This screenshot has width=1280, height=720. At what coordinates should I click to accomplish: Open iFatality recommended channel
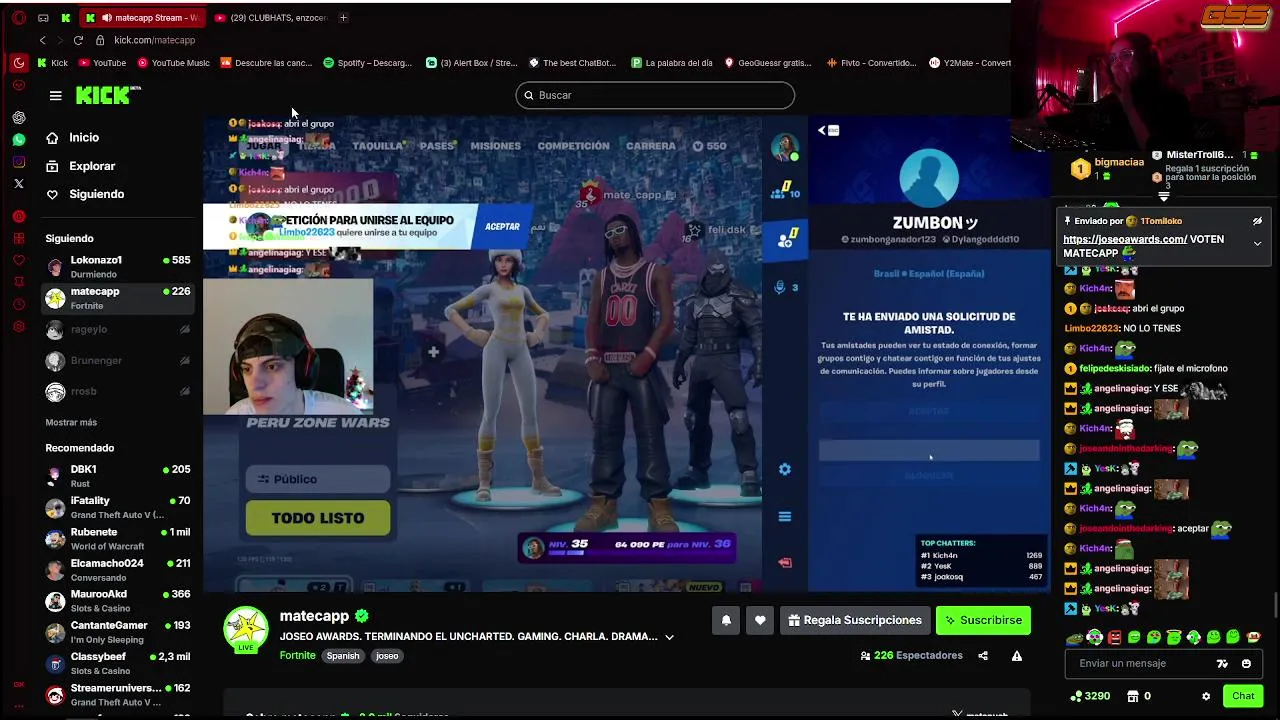(117, 507)
